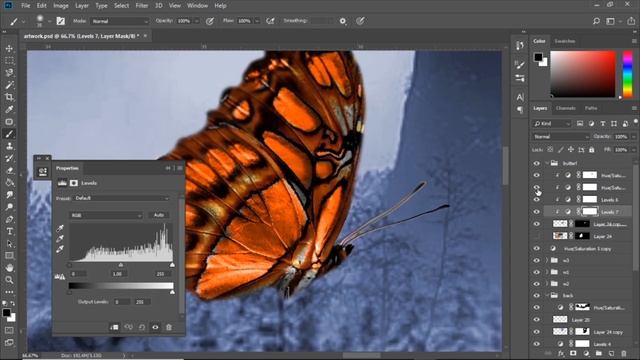
Task: Expand the w3 group
Action: pos(547,260)
